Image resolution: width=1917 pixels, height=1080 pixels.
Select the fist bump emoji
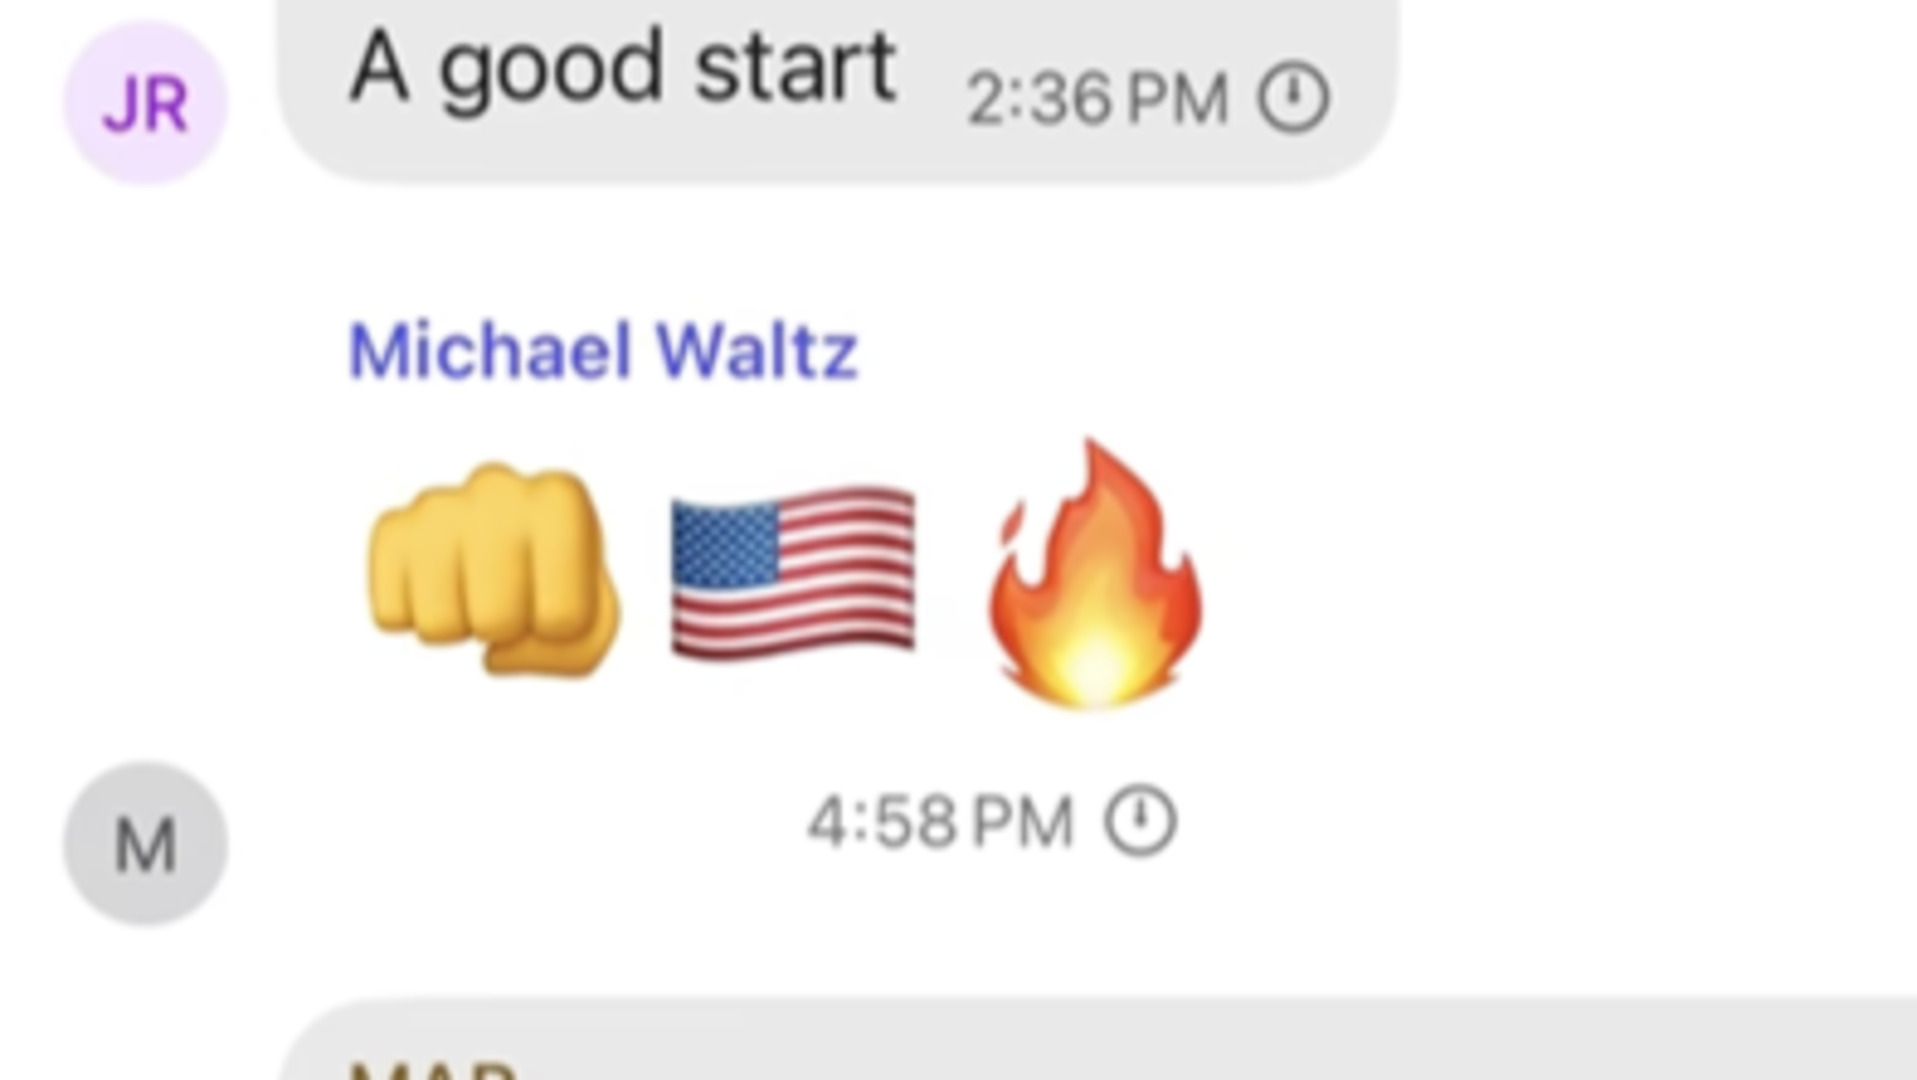pyautogui.click(x=493, y=570)
